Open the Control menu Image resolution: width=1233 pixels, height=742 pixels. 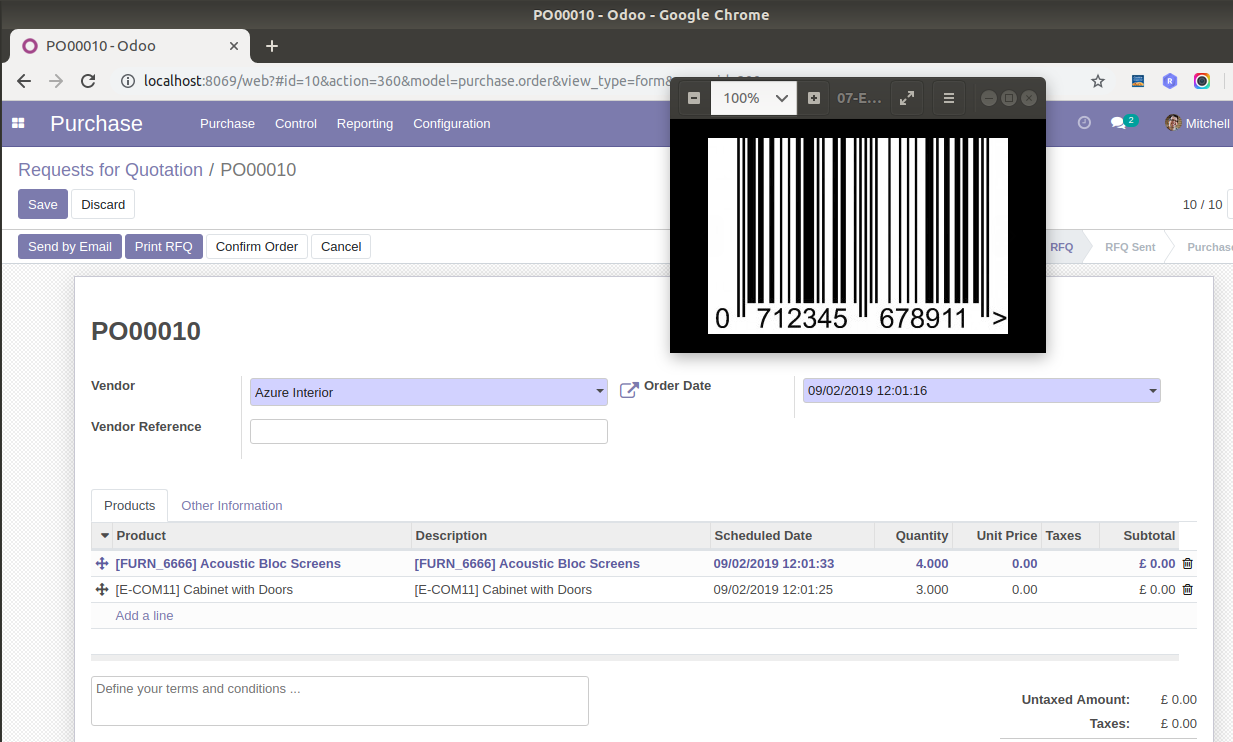click(296, 124)
